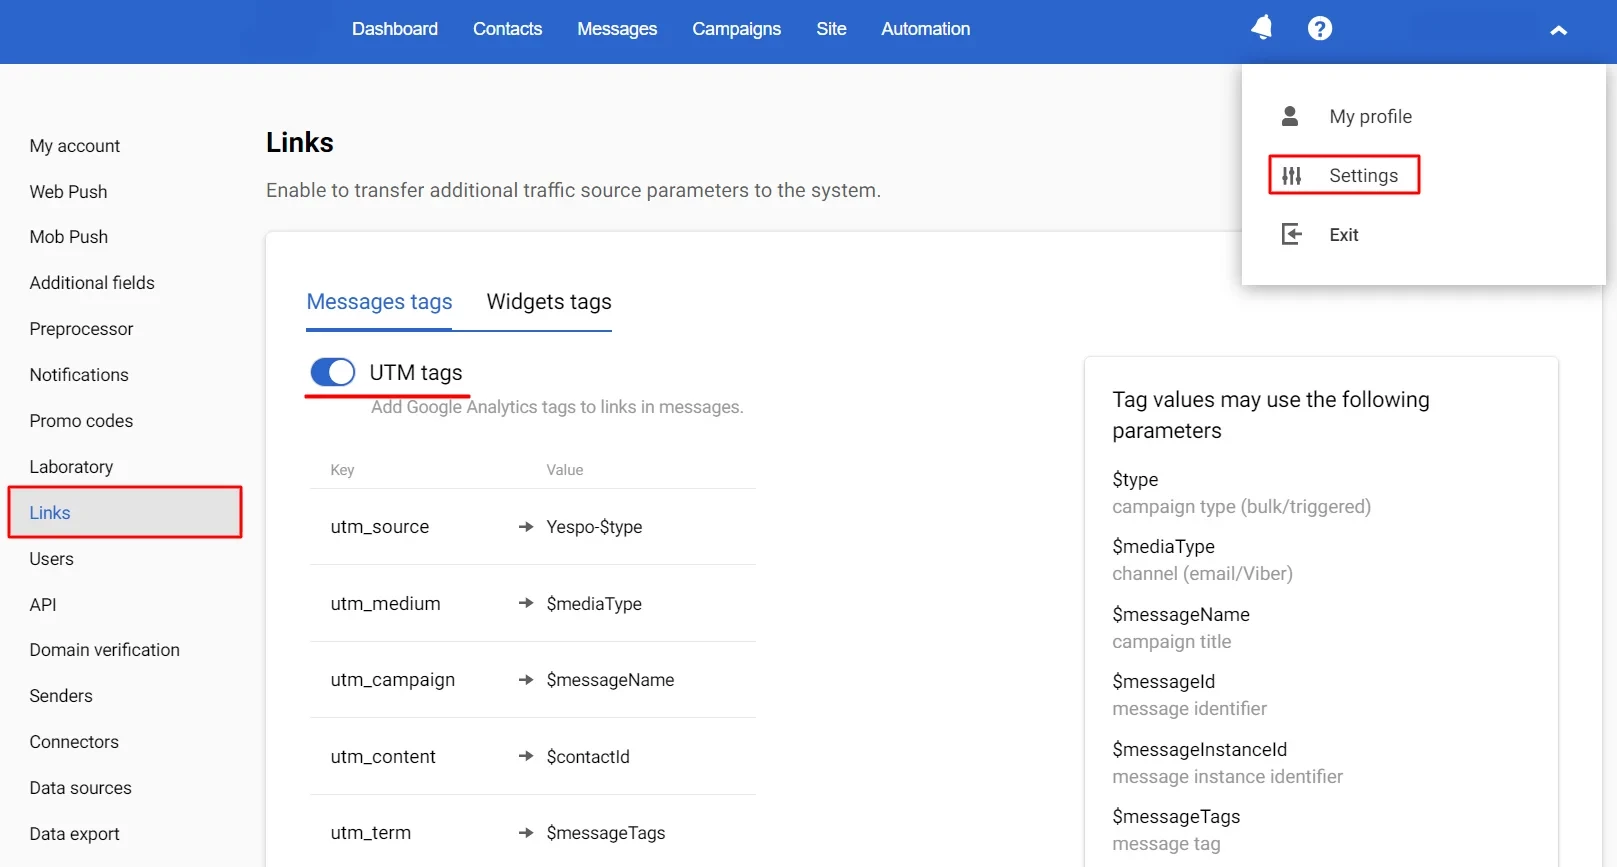Open My account in sidebar
The height and width of the screenshot is (867, 1617).
(74, 146)
